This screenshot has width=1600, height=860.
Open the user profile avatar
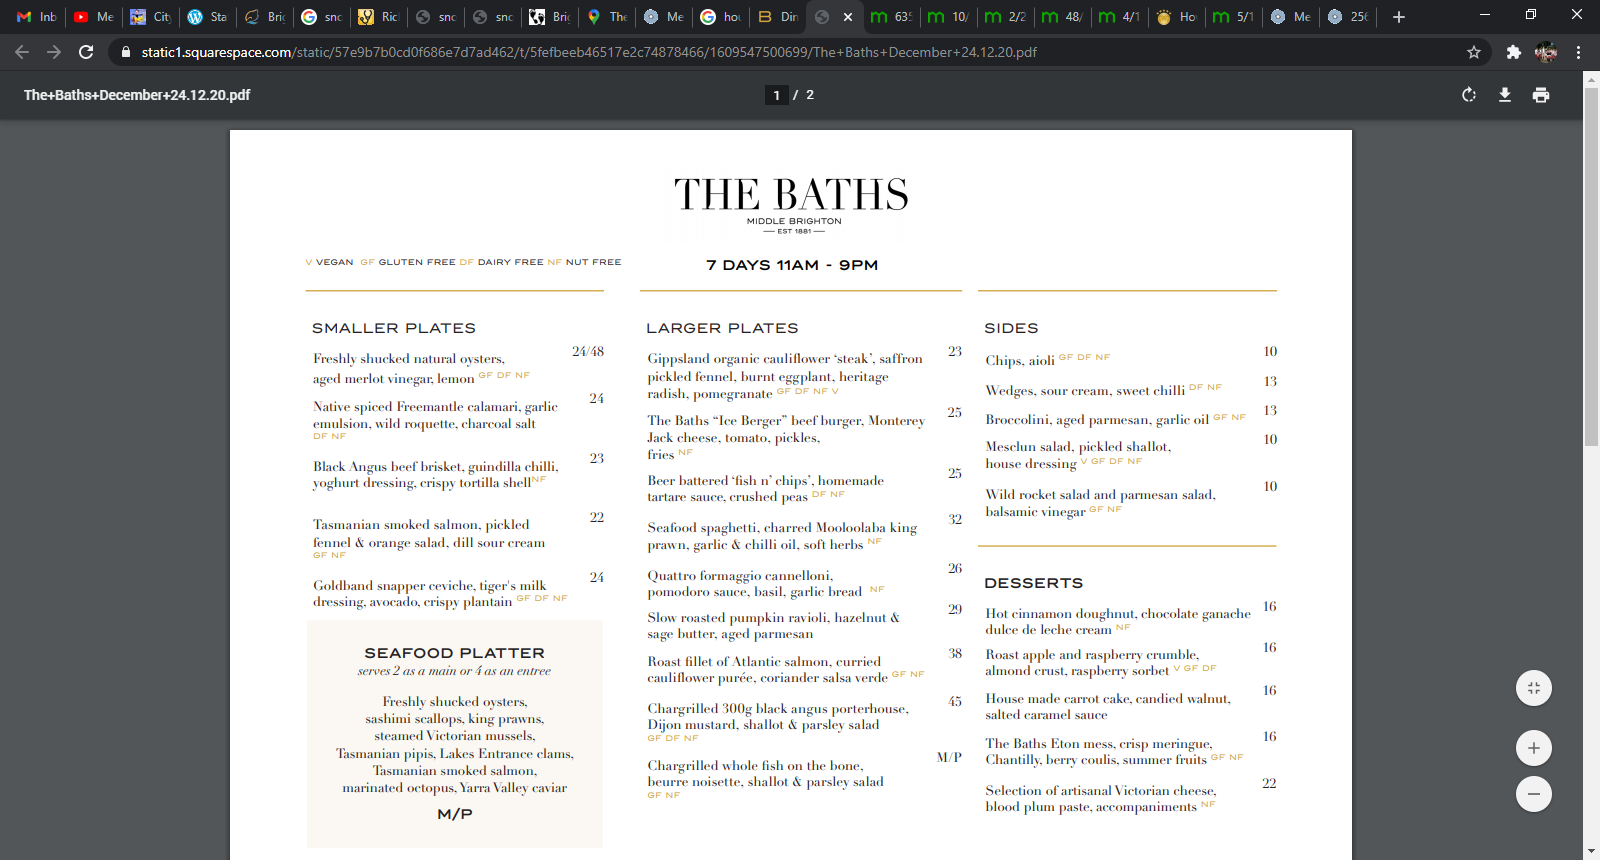(x=1546, y=52)
